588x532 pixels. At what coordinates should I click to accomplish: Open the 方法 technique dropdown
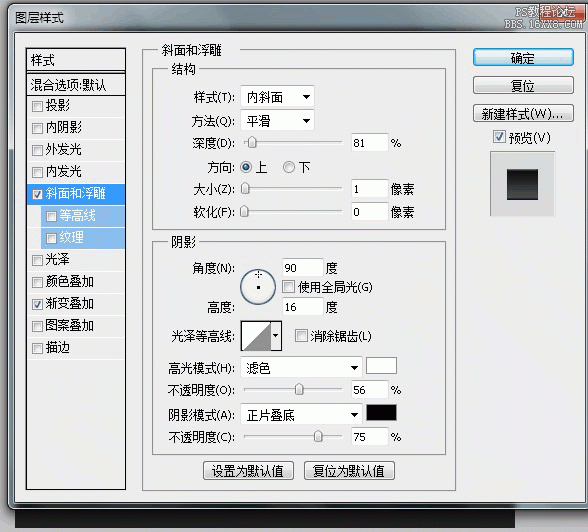point(277,121)
